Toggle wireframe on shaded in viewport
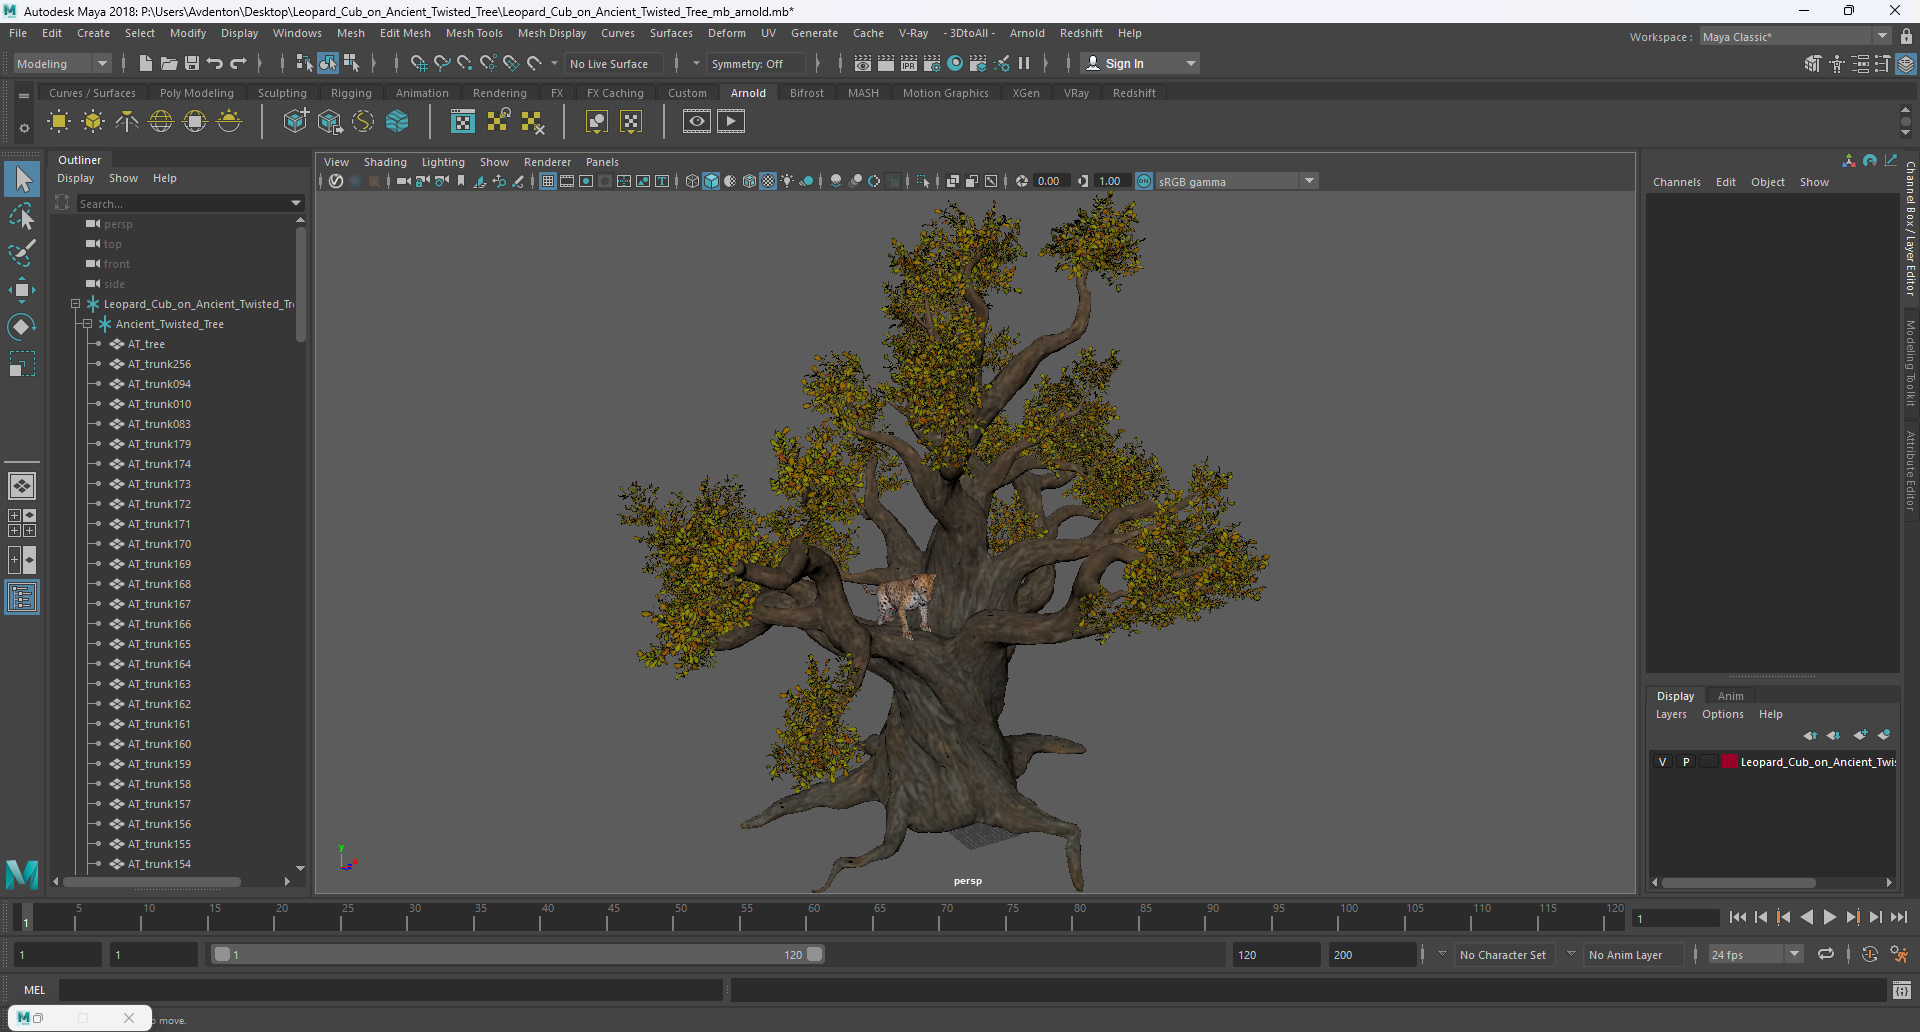The width and height of the screenshot is (1920, 1032). 749,181
